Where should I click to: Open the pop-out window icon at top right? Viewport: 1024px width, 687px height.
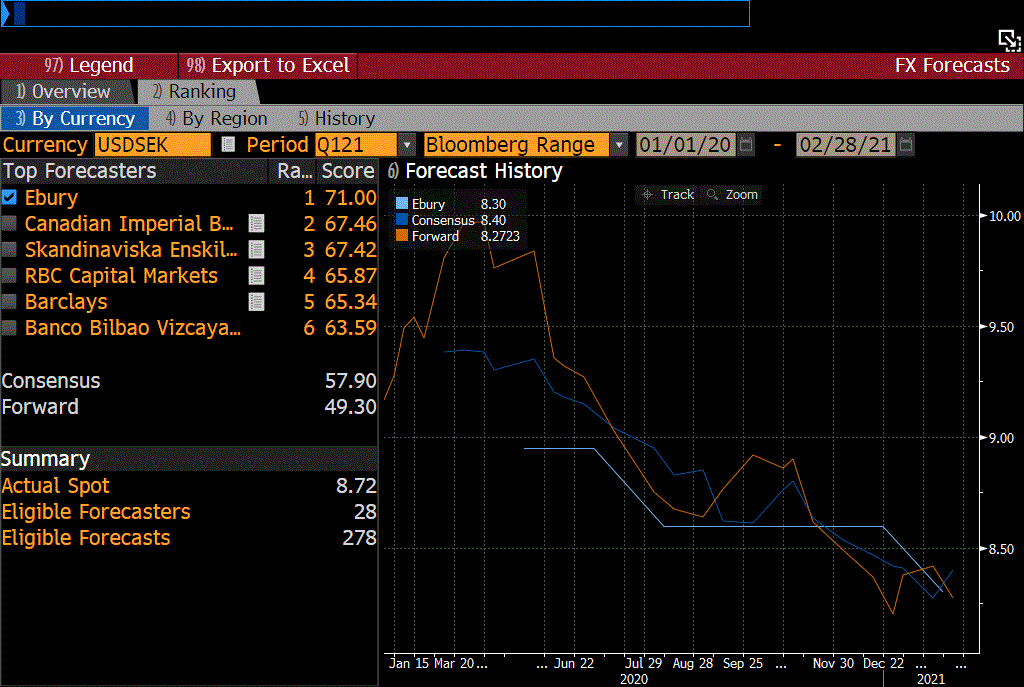click(1009, 40)
